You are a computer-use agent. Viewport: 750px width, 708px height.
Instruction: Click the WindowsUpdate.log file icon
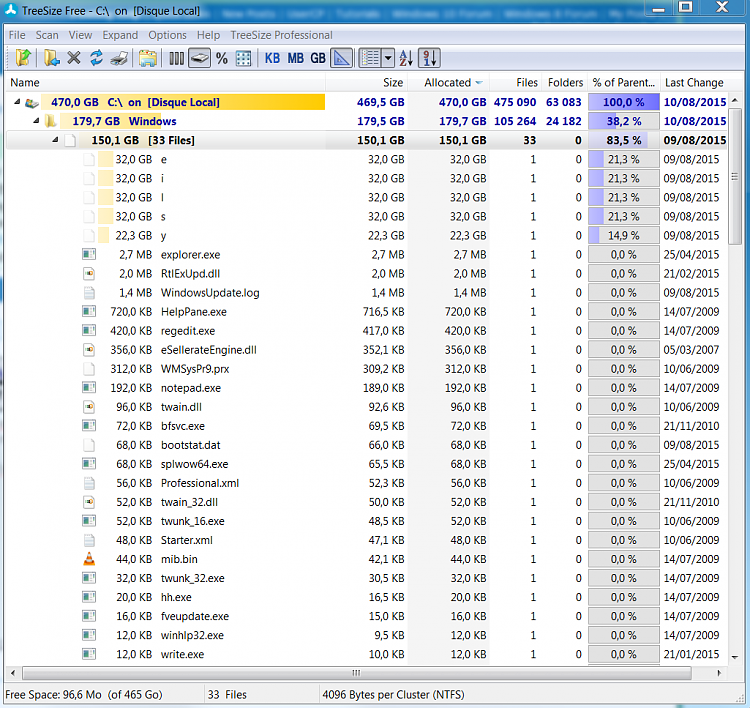coord(89,292)
